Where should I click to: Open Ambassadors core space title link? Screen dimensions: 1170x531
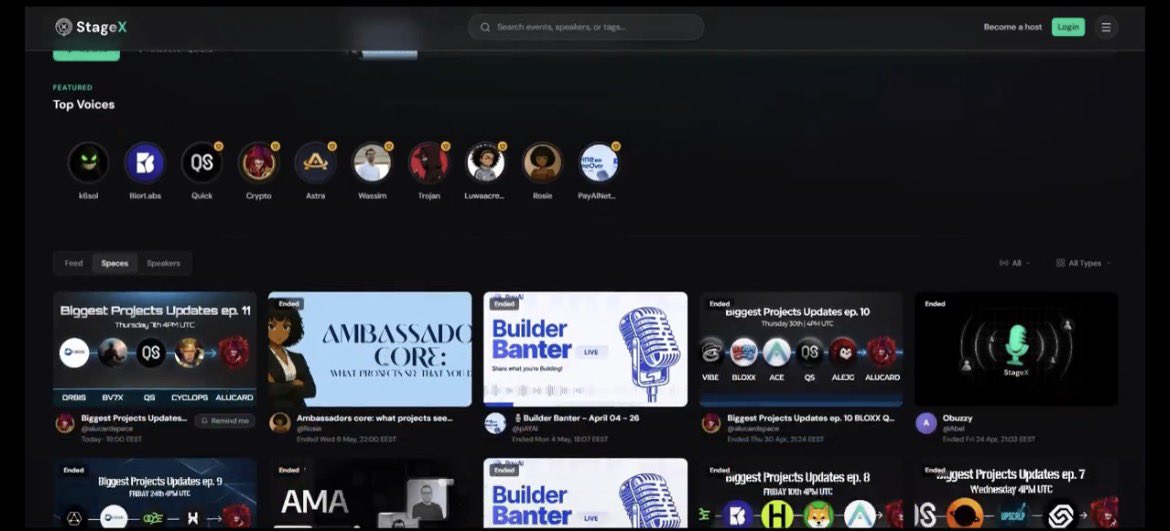[375, 418]
